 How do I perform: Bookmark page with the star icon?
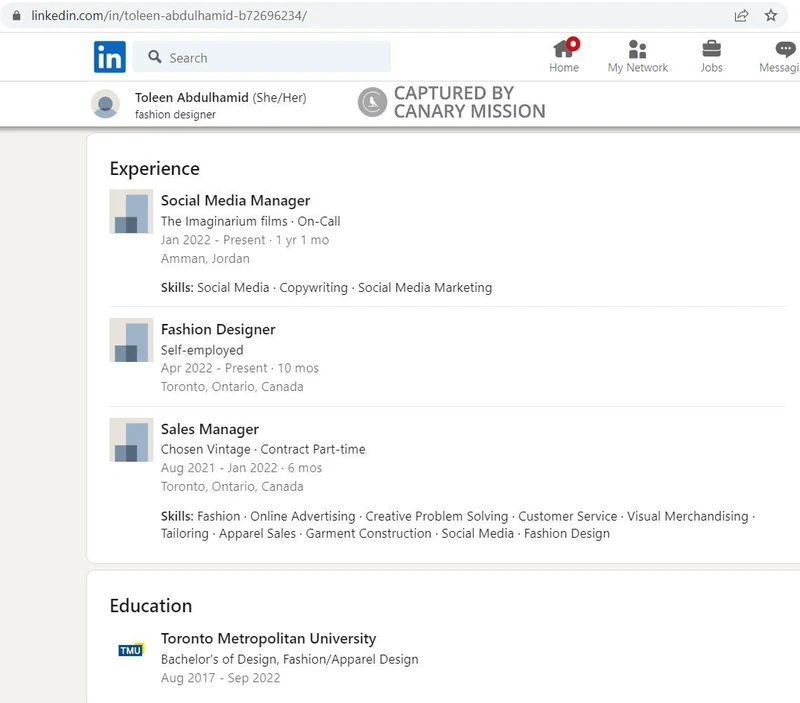[771, 15]
